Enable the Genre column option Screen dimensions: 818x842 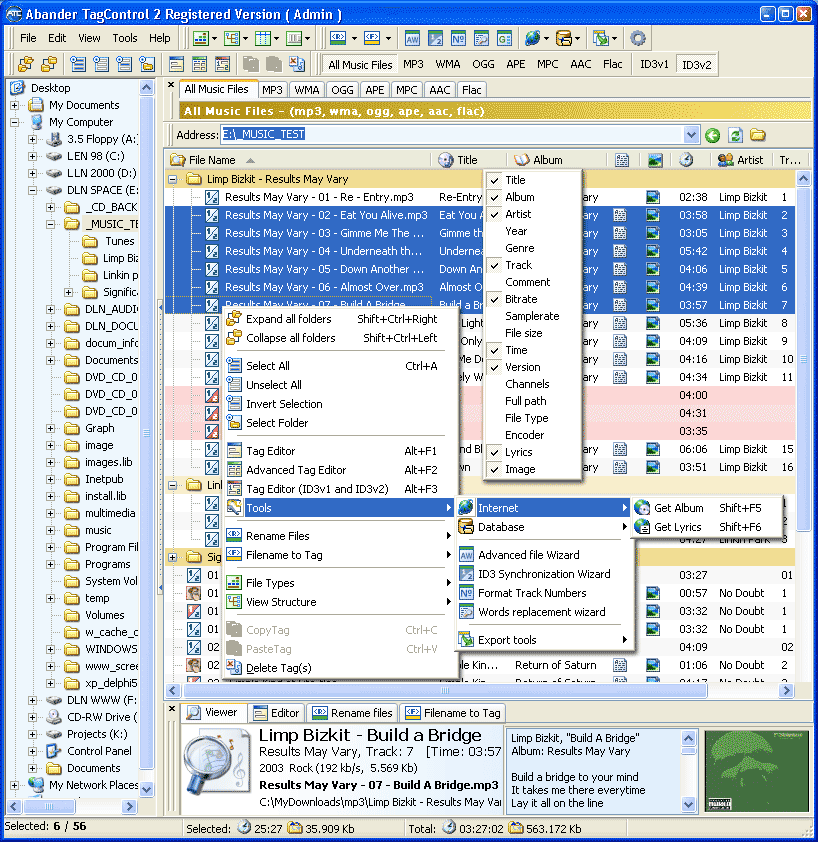click(x=519, y=248)
